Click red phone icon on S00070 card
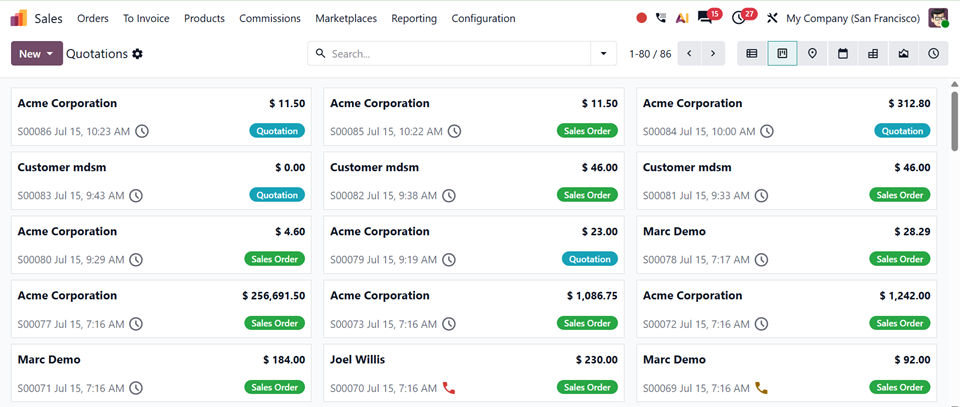 pyautogui.click(x=449, y=387)
